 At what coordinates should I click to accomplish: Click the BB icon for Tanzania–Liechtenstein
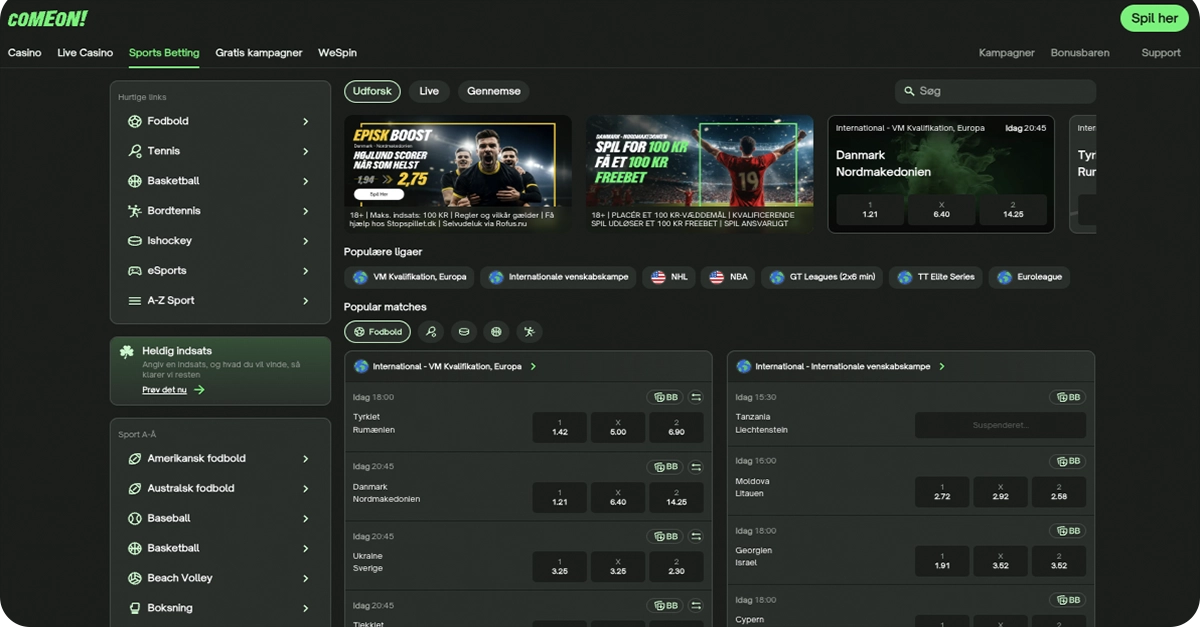1069,397
